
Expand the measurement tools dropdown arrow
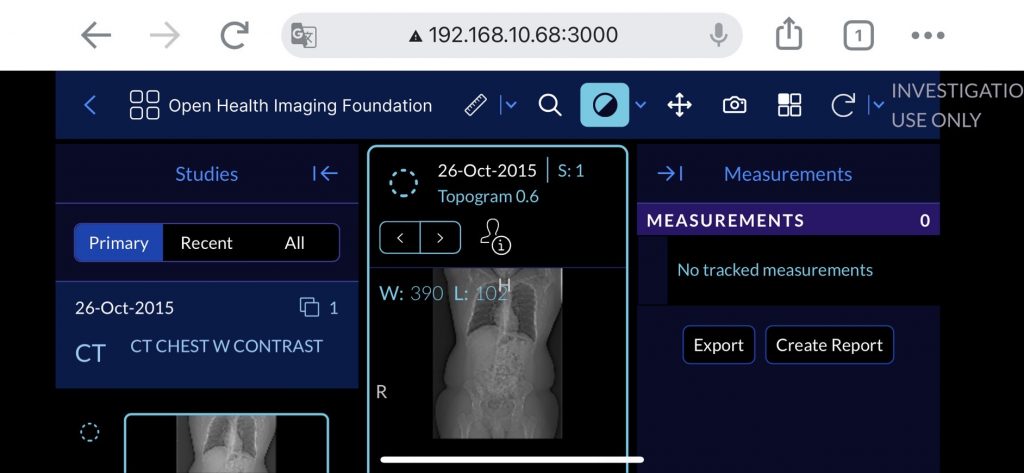point(511,105)
